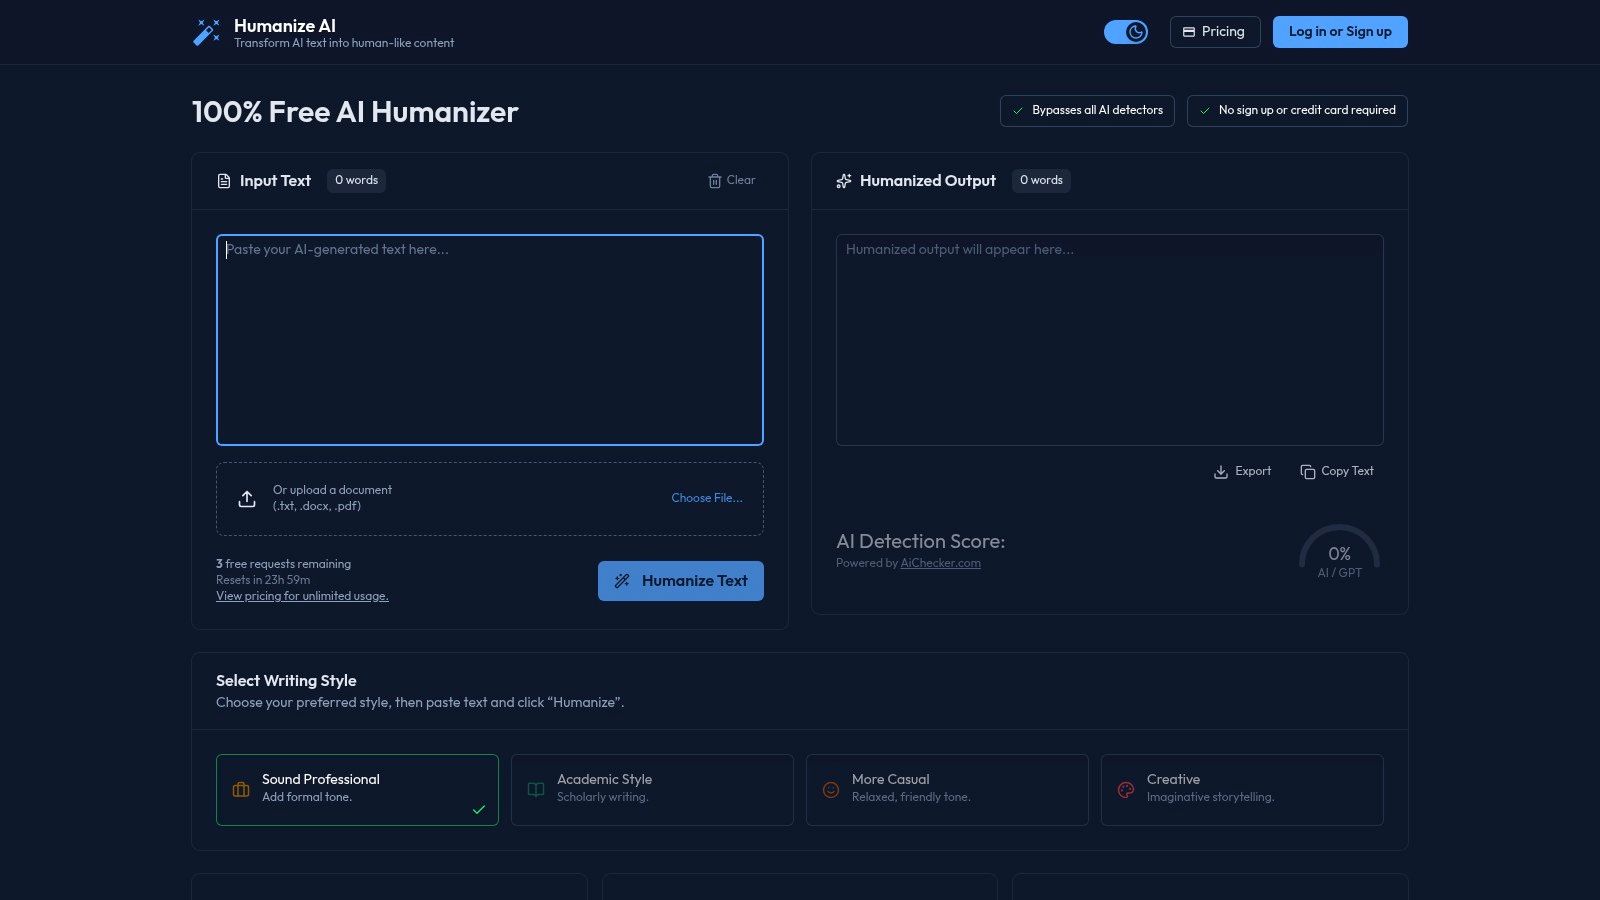The width and height of the screenshot is (1600, 900).
Task: Click inside the paste your AI-generated text field
Action: pyautogui.click(x=489, y=339)
